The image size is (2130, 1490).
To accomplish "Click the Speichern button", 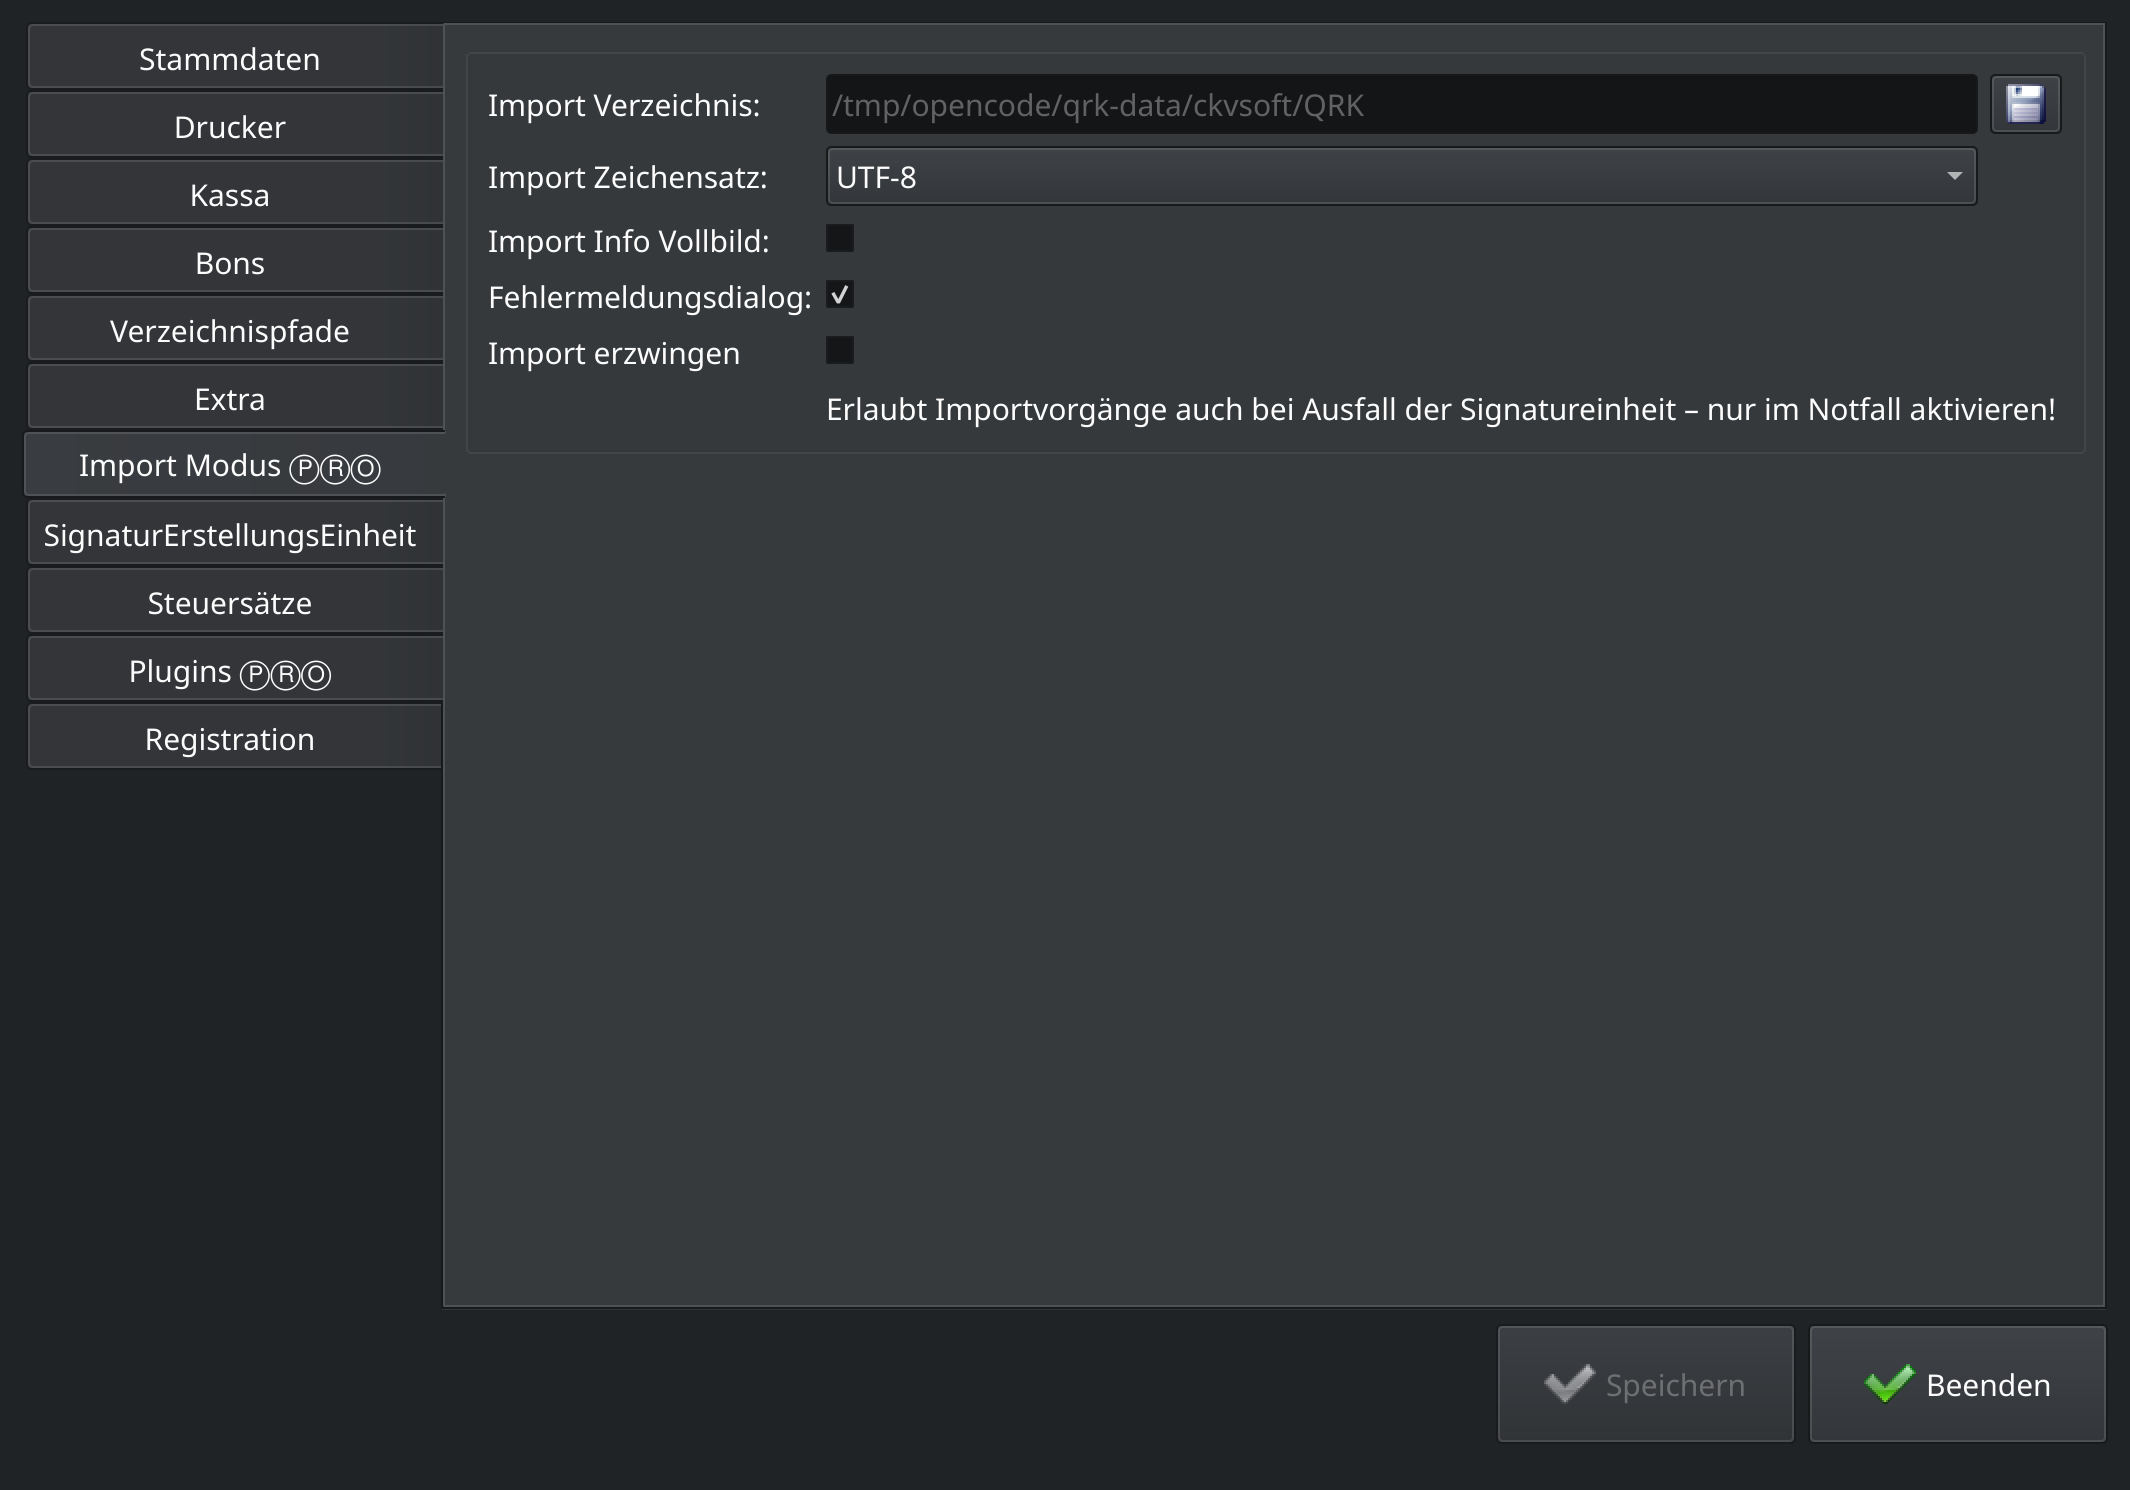I will pos(1645,1384).
